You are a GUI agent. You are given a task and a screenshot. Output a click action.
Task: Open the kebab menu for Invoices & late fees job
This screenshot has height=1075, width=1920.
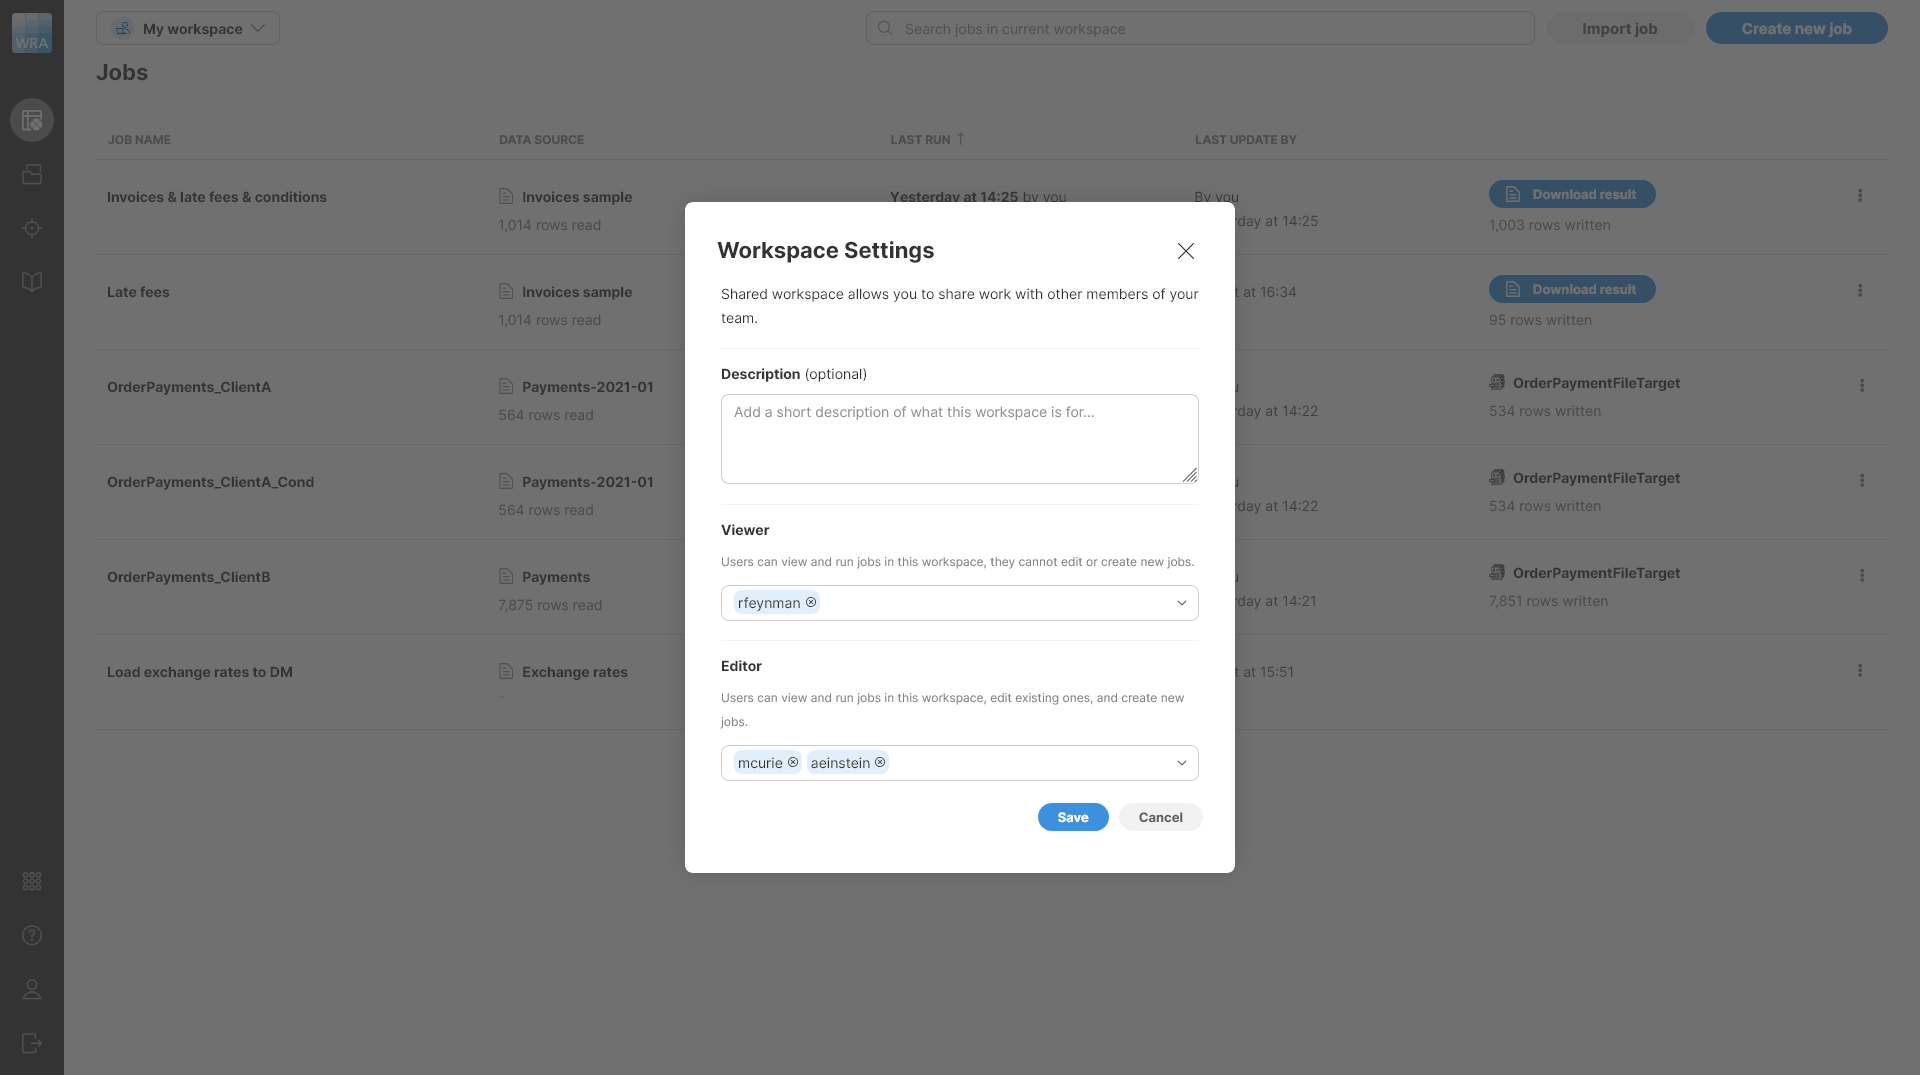pyautogui.click(x=1860, y=196)
